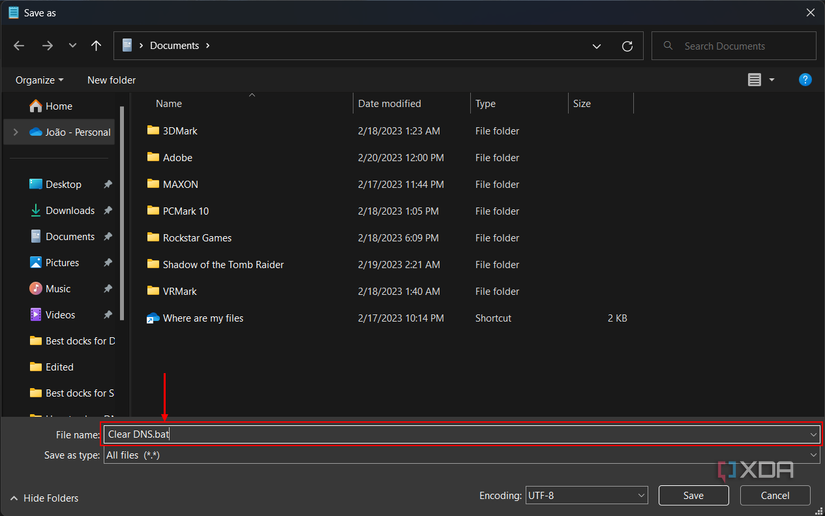Expand chevron after Documents breadcrumb
This screenshot has width=825, height=516.
point(208,46)
